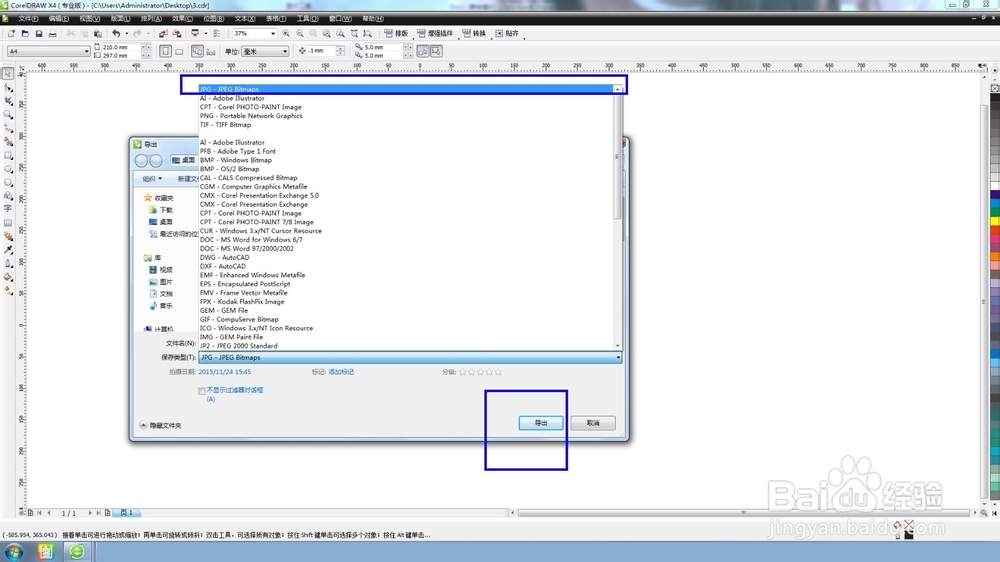Pick the yellow swatch in color palette

coord(995,221)
